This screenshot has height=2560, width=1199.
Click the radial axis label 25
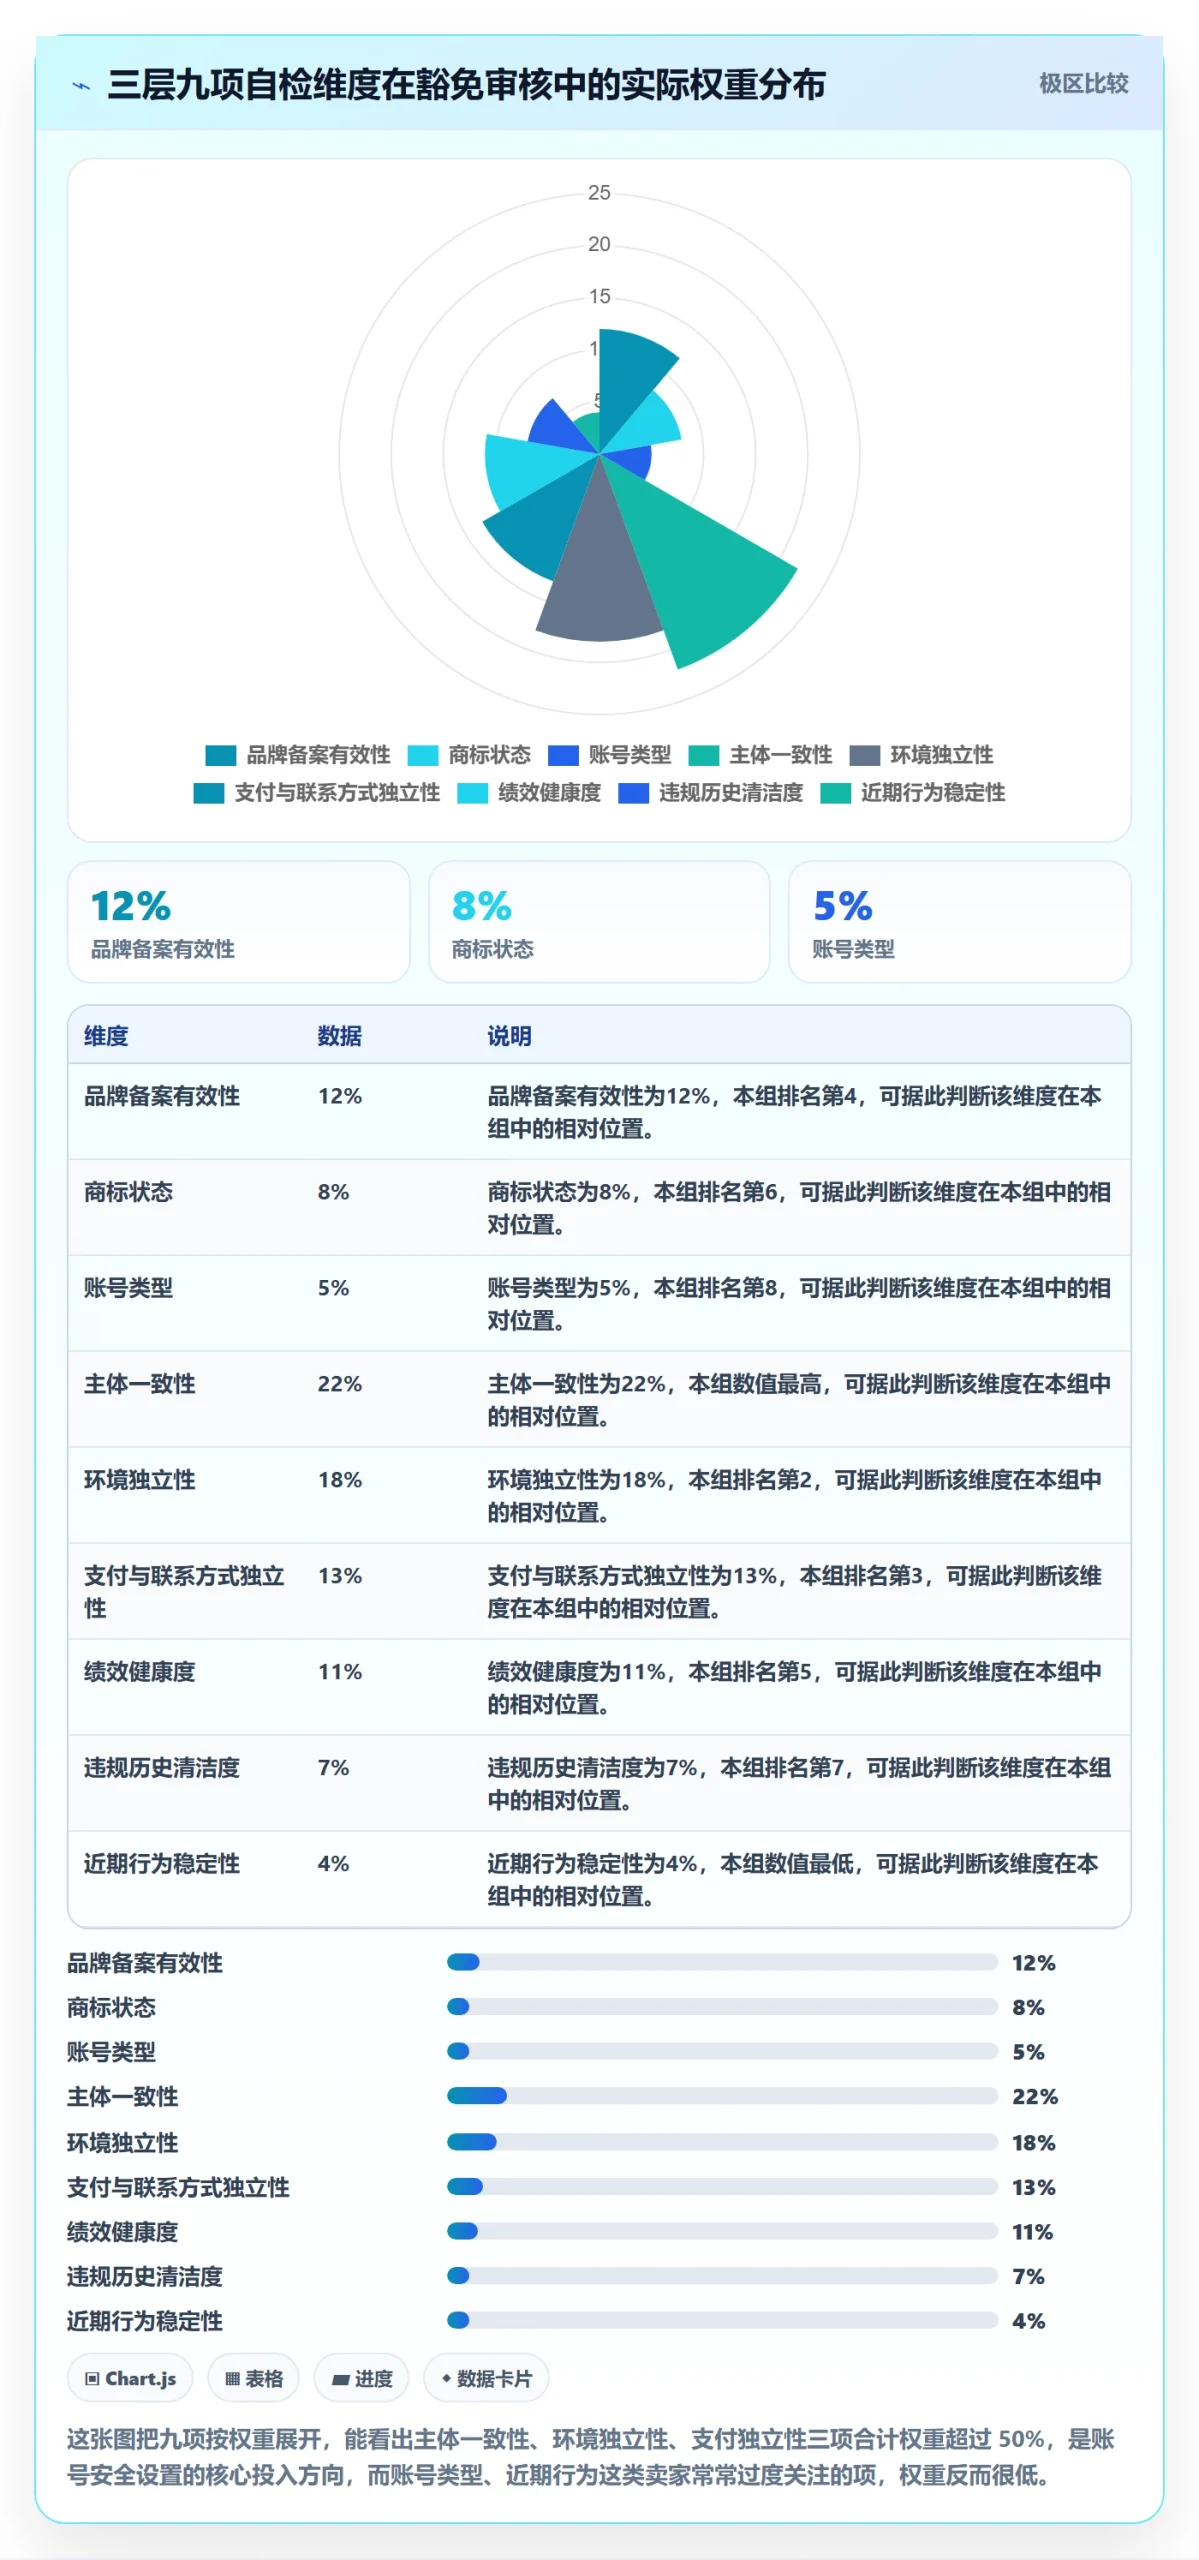click(599, 192)
